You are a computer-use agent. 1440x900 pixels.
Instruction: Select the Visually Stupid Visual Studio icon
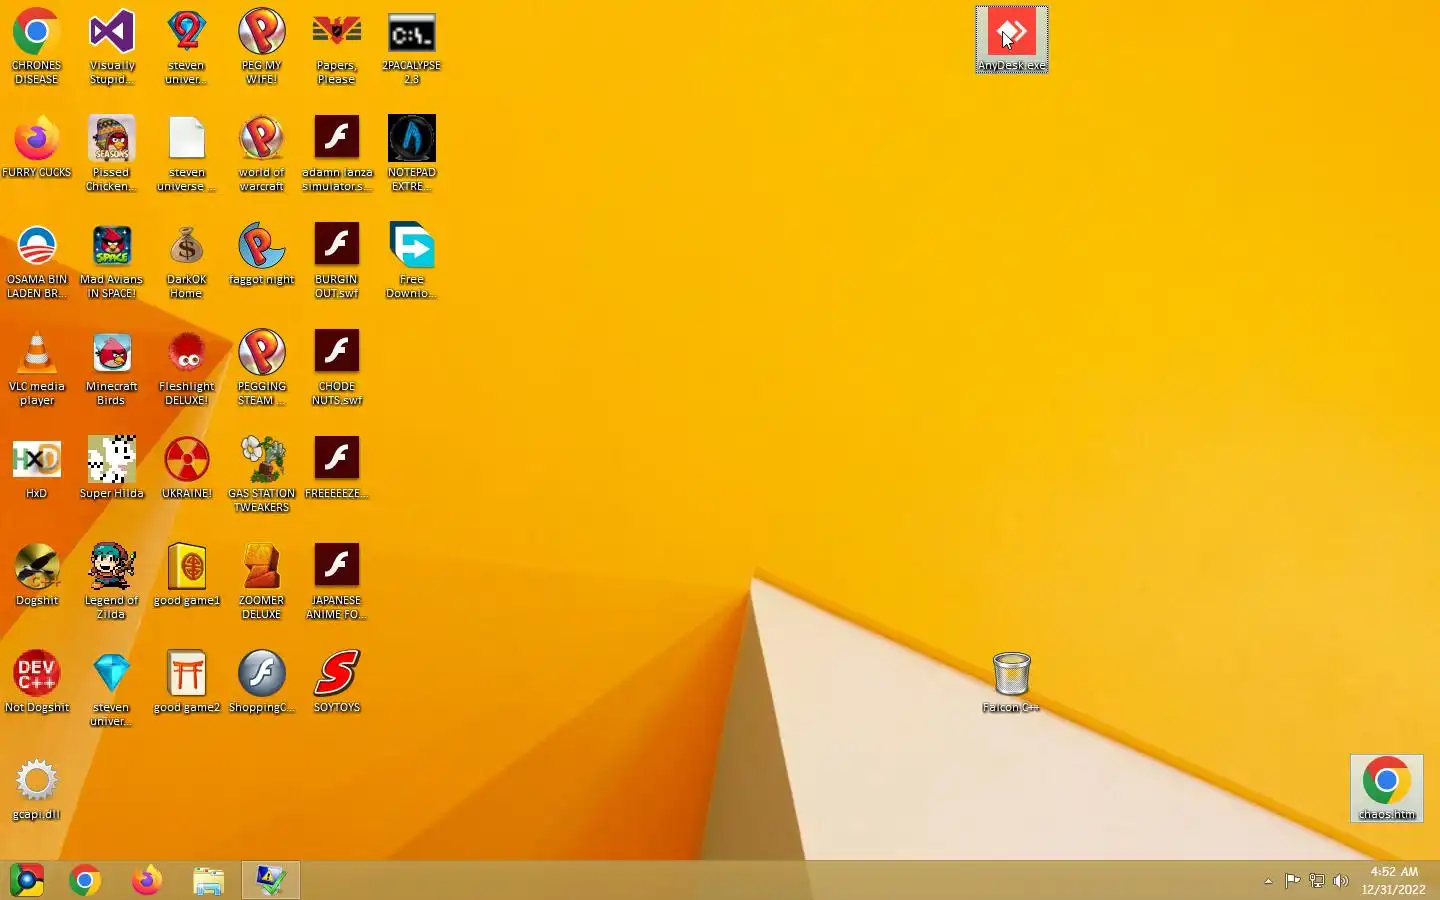(x=112, y=46)
